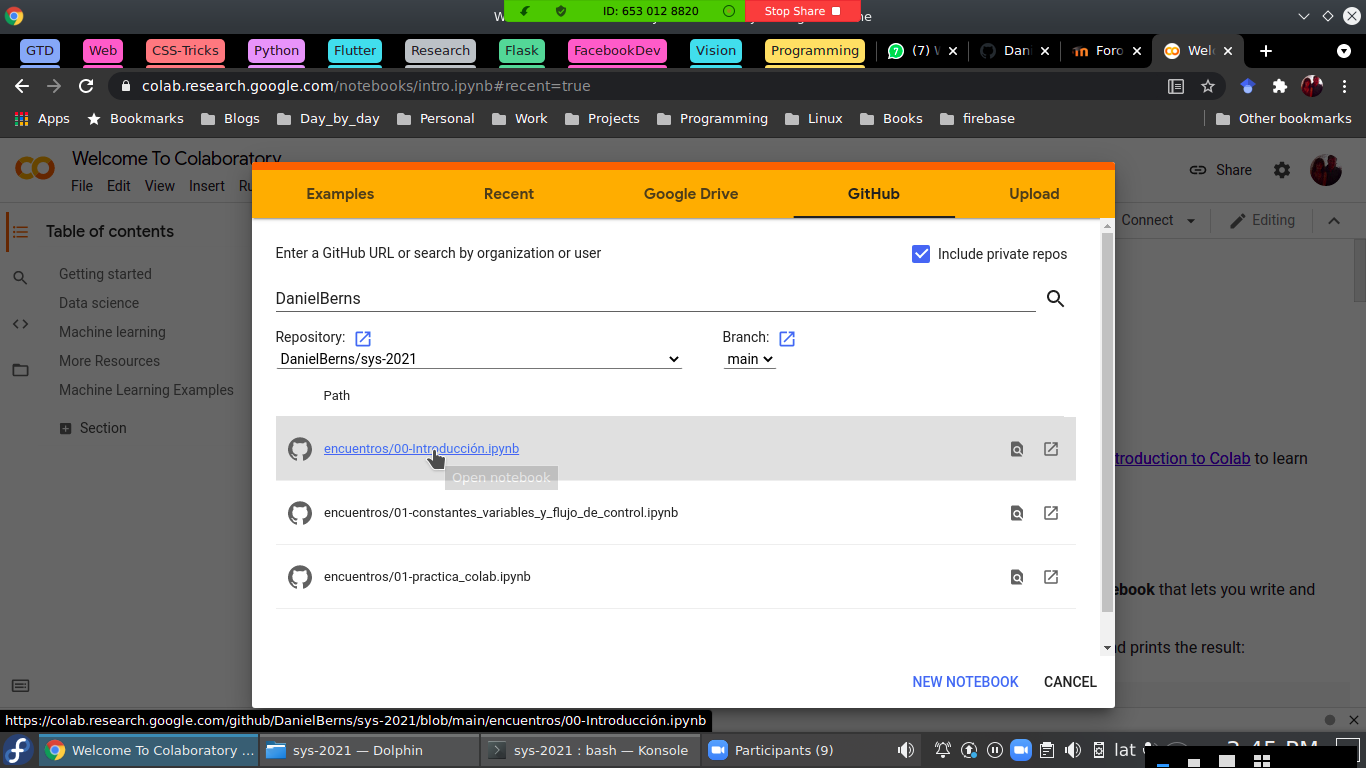Click the search magnifier icon beside DanielBerns
The image size is (1366, 768).
pos(1055,298)
